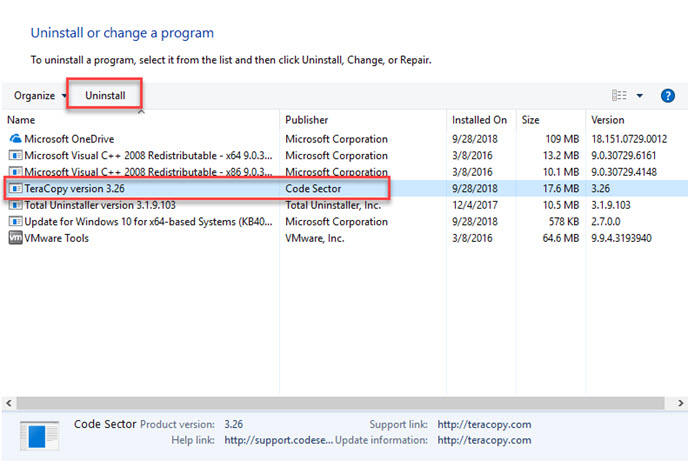Image resolution: width=688 pixels, height=461 pixels.
Task: Click the horizontal scrollbar thumb
Action: (x=340, y=403)
